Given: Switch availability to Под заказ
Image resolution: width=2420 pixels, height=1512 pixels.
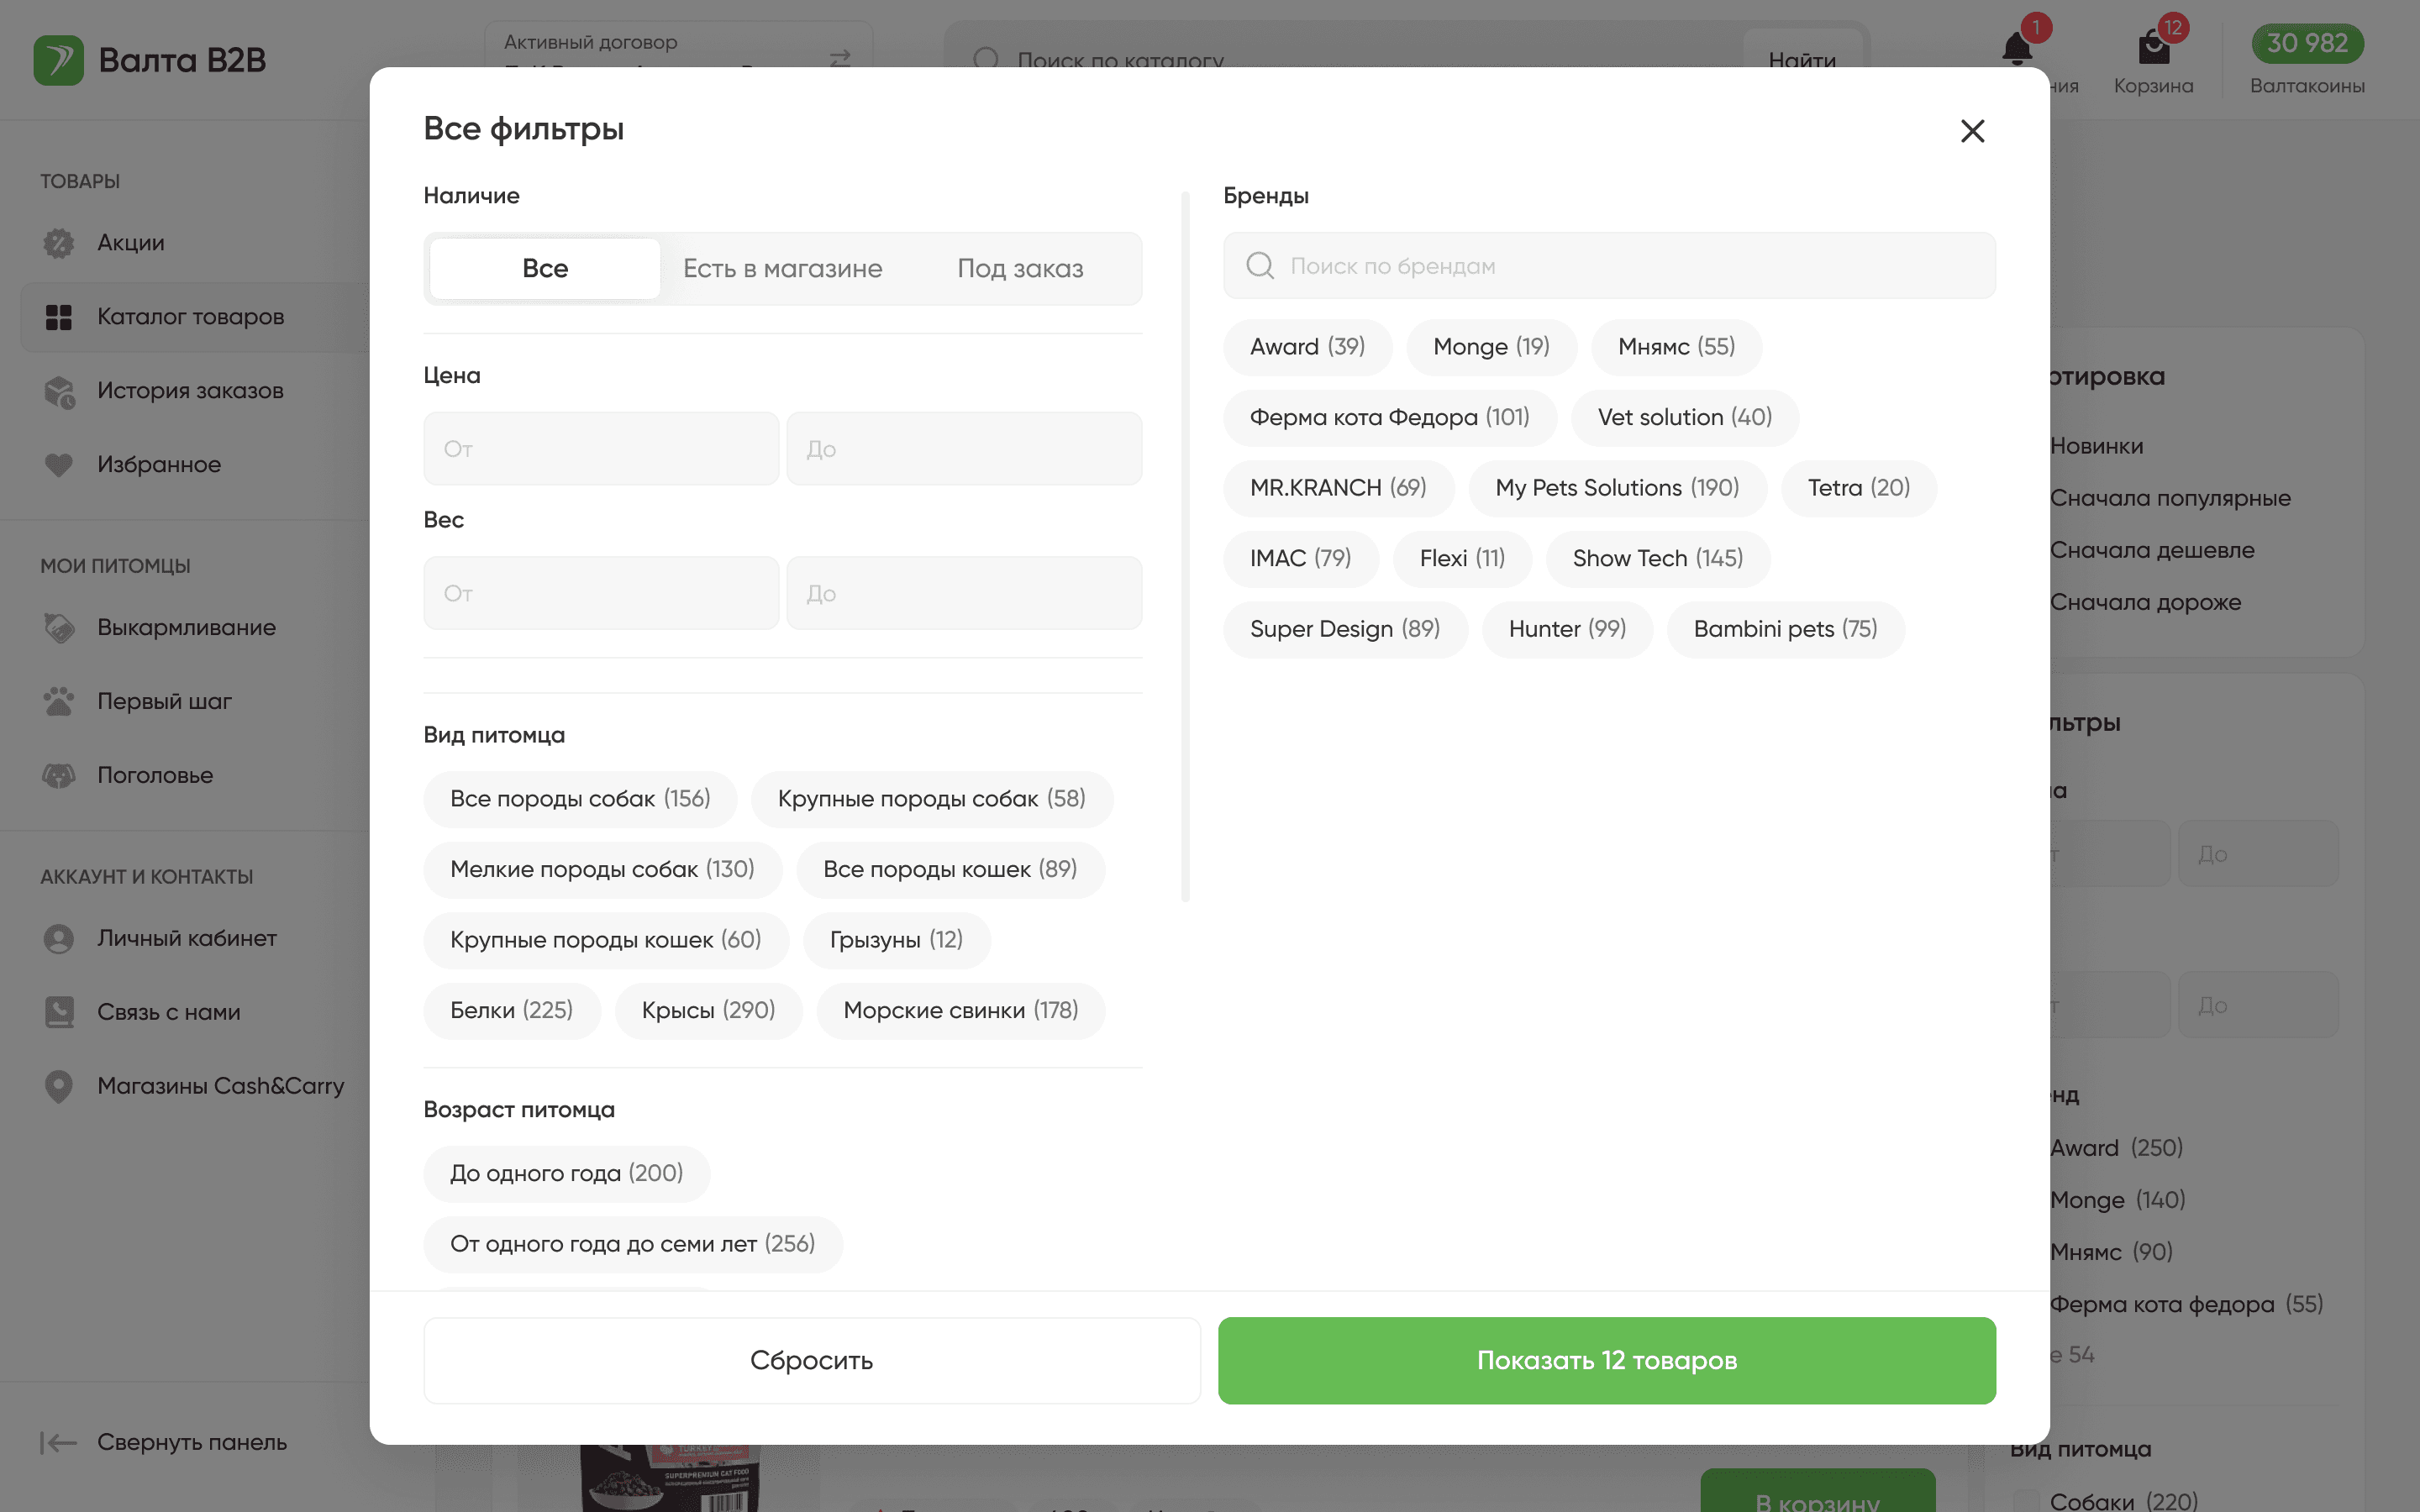Looking at the screenshot, I should tap(1020, 269).
